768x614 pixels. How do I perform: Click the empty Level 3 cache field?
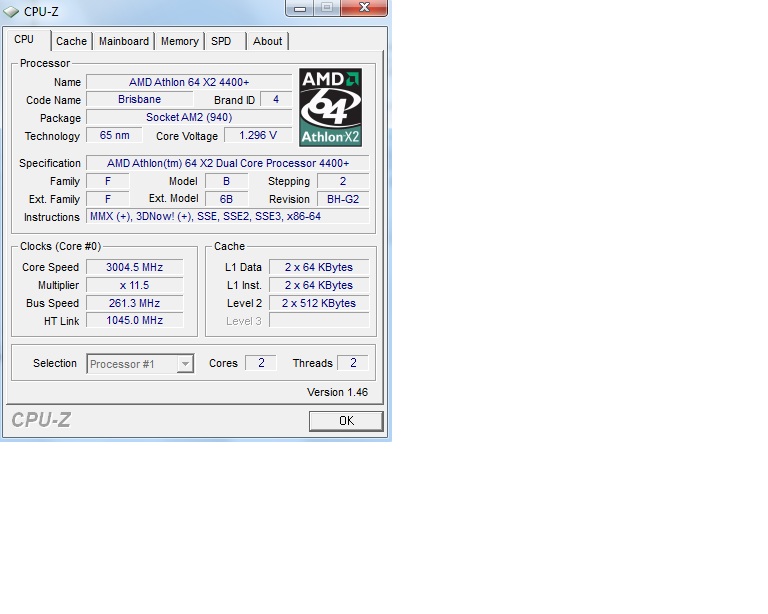coord(319,321)
